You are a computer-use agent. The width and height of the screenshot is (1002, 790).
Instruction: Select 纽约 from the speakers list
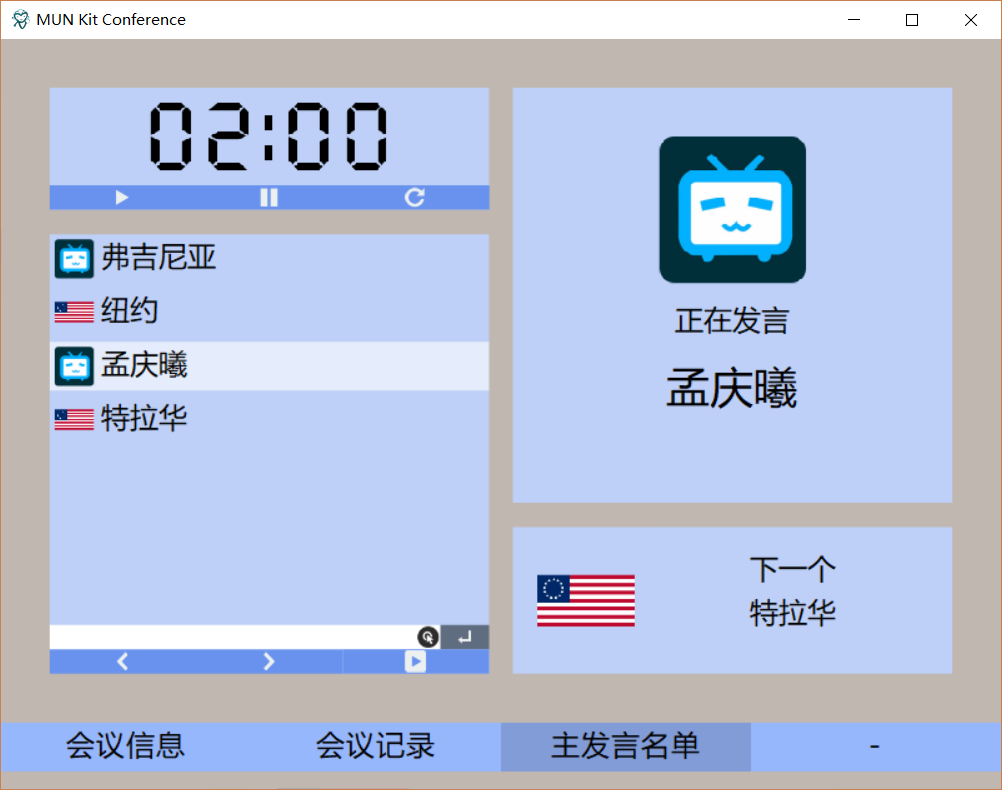click(130, 311)
